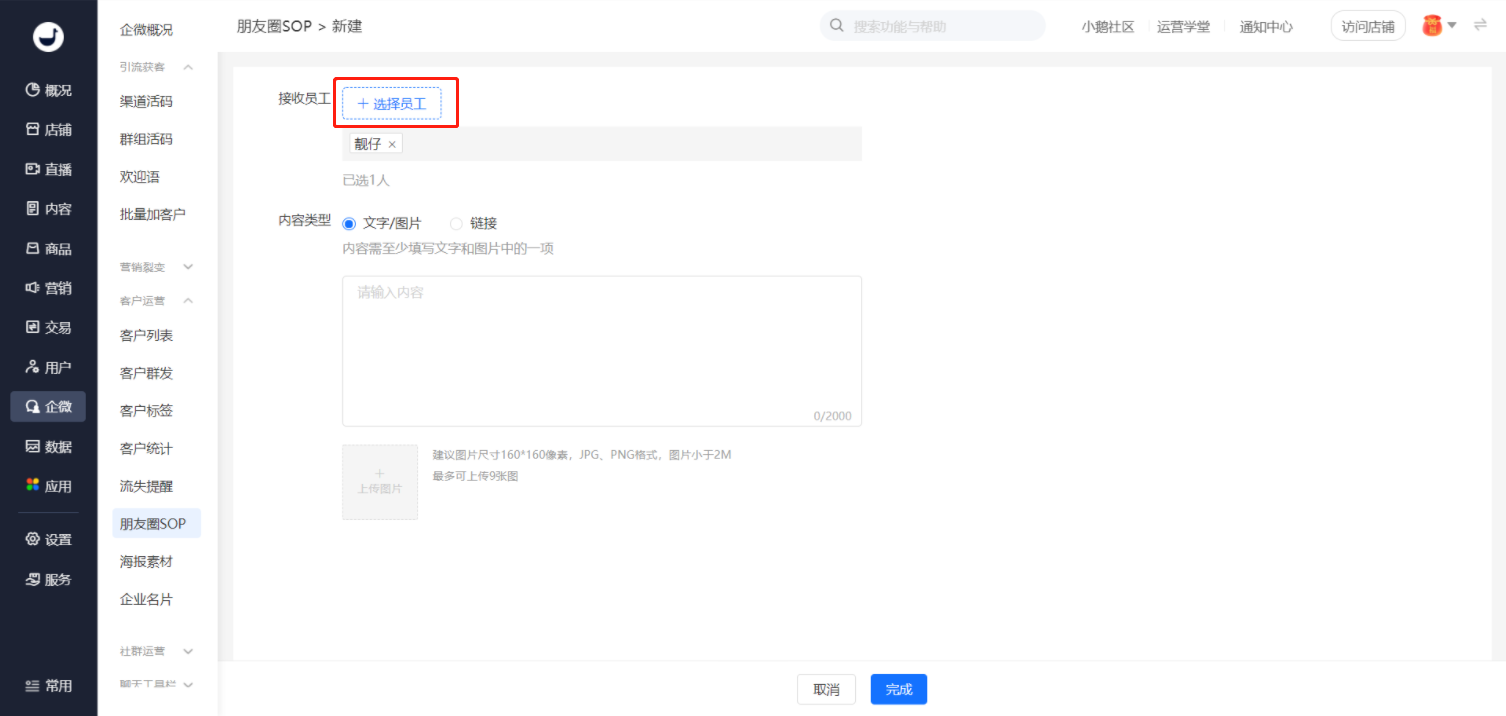Click the app logo icon
This screenshot has height=716, width=1506.
pos(48,36)
